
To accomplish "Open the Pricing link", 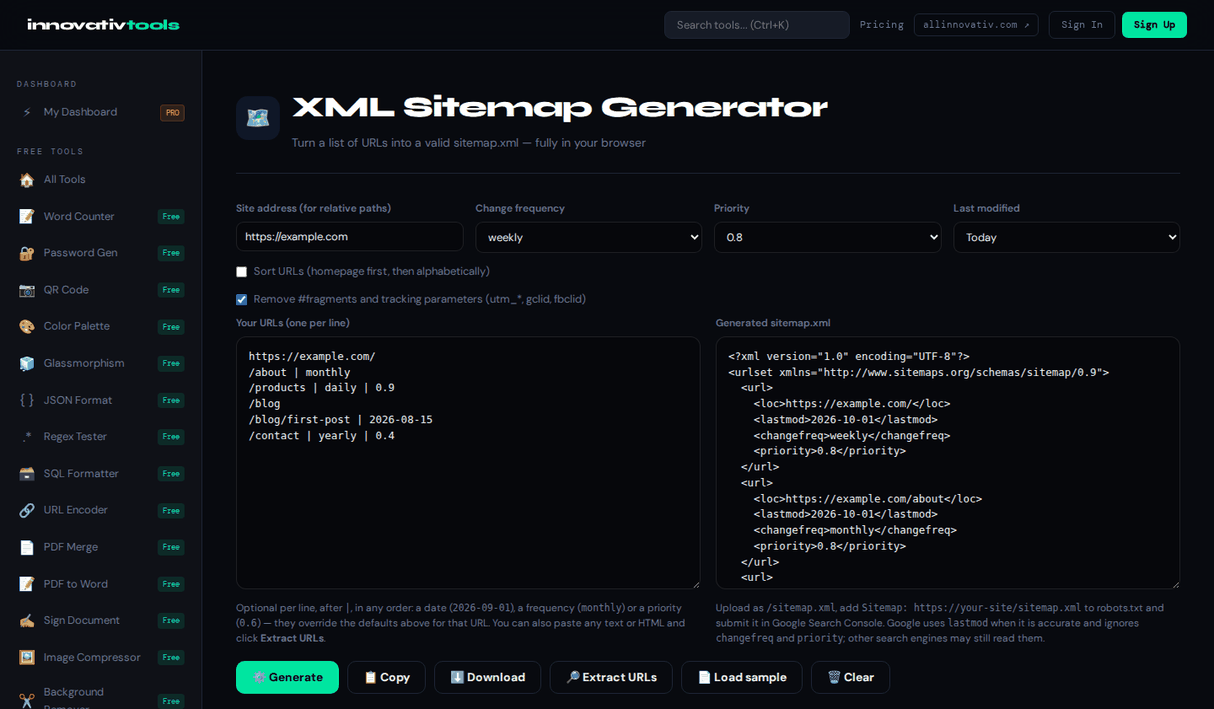I will click(x=881, y=25).
